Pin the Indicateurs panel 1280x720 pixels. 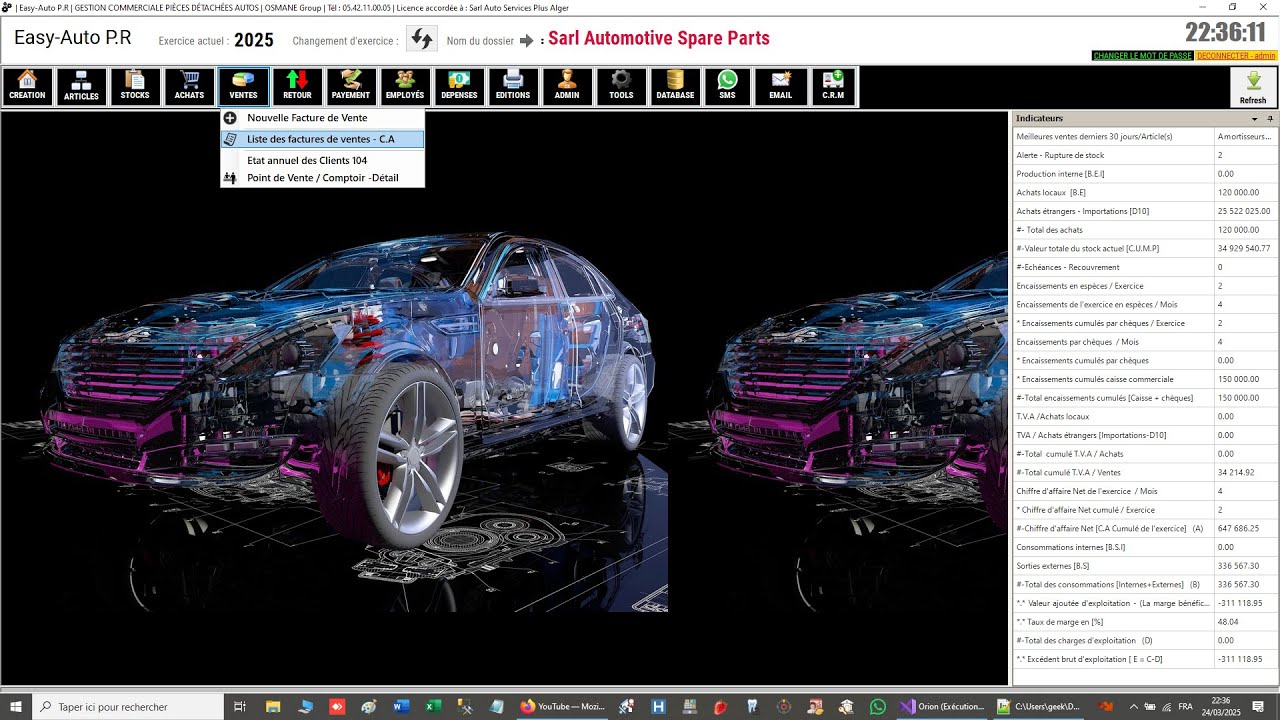click(1270, 118)
